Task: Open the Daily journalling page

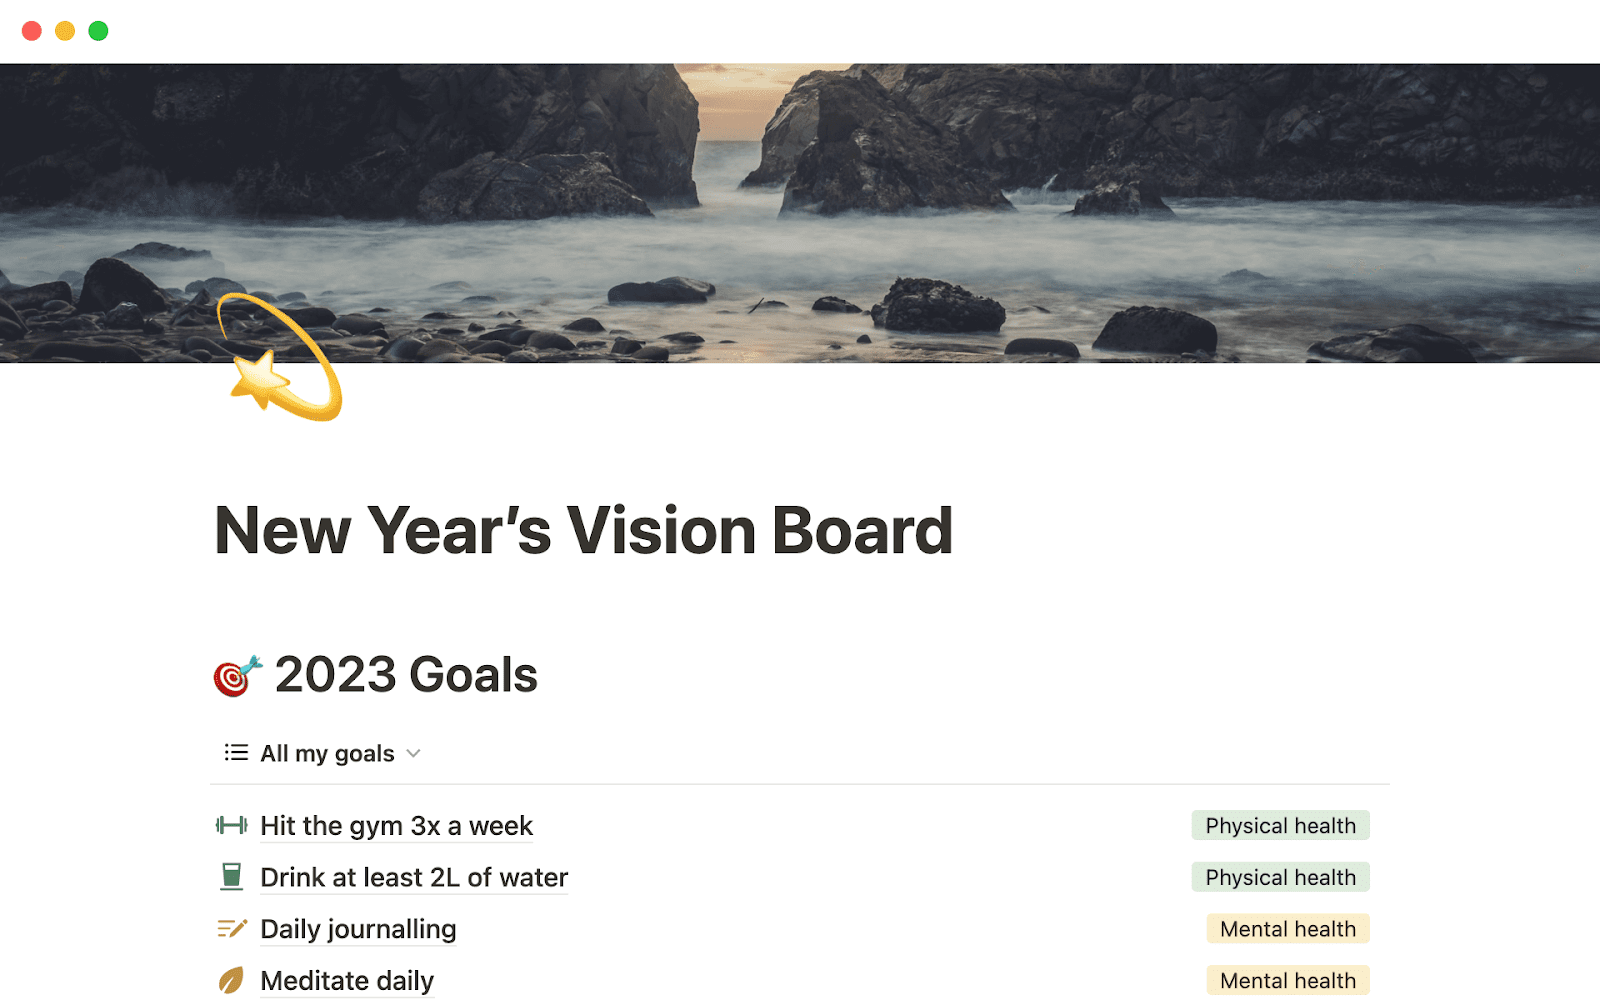Action: click(x=357, y=928)
